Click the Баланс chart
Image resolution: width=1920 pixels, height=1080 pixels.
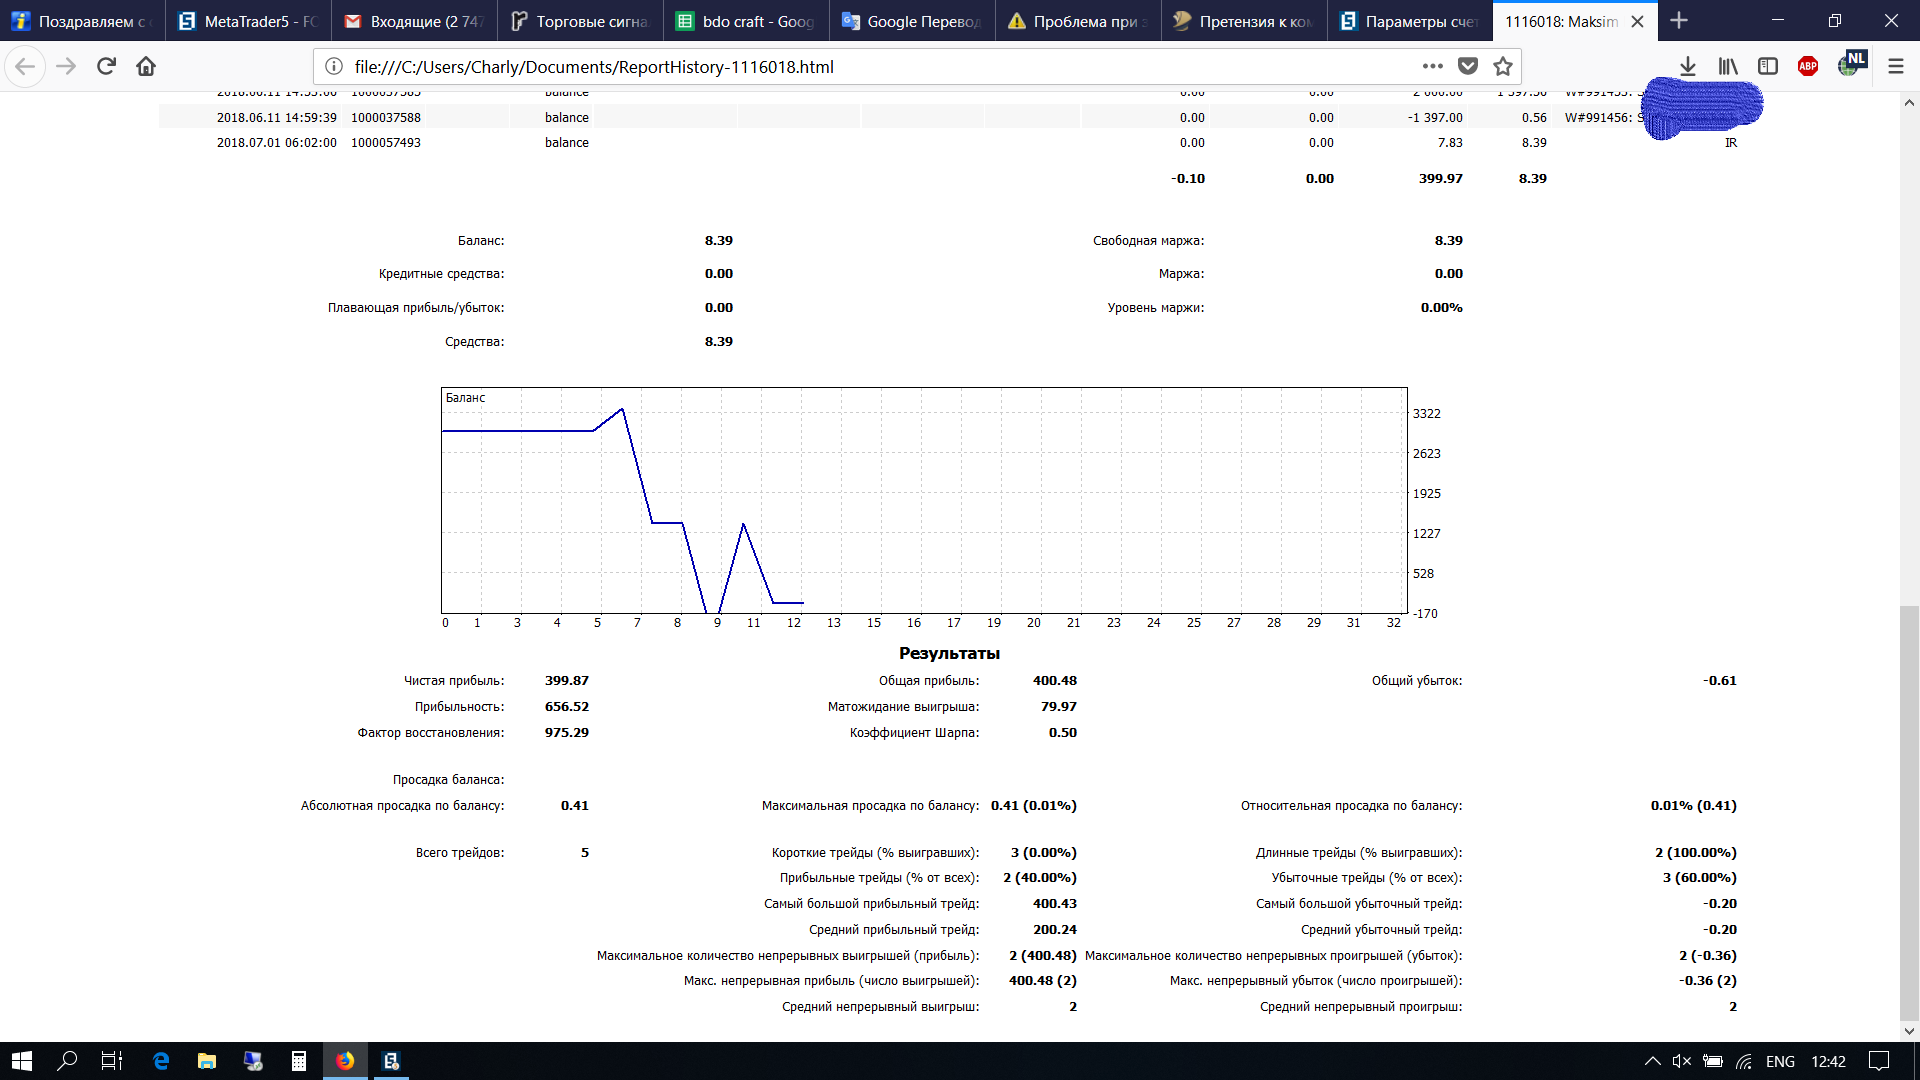[924, 500]
